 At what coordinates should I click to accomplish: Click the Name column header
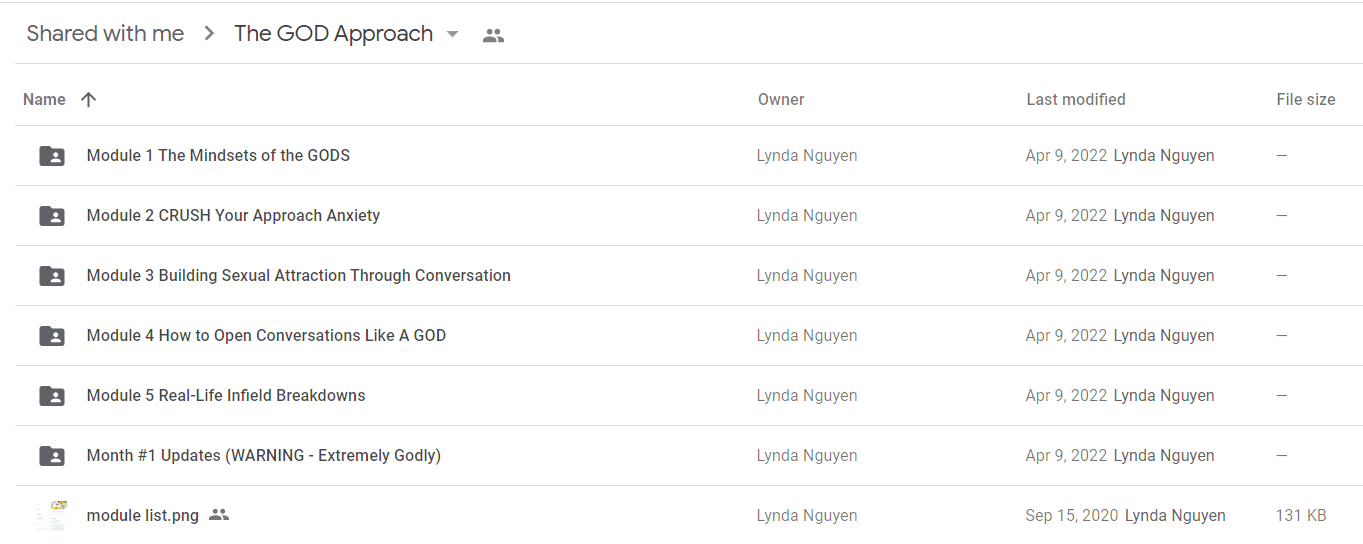click(44, 99)
